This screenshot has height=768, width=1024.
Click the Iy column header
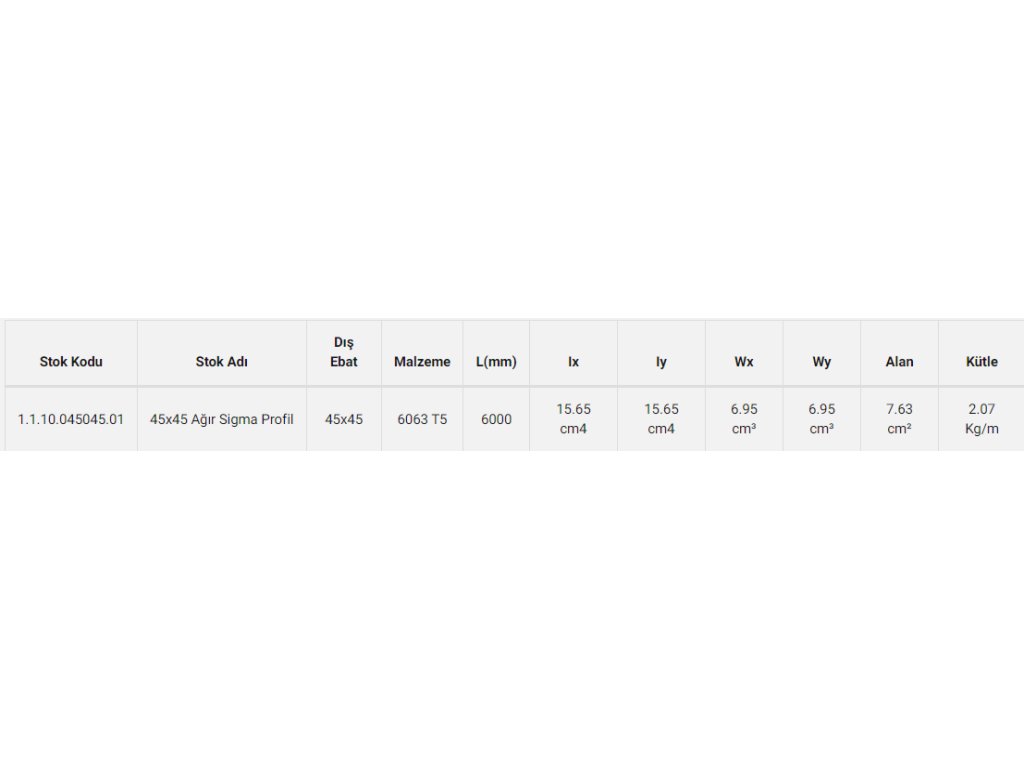pos(661,362)
